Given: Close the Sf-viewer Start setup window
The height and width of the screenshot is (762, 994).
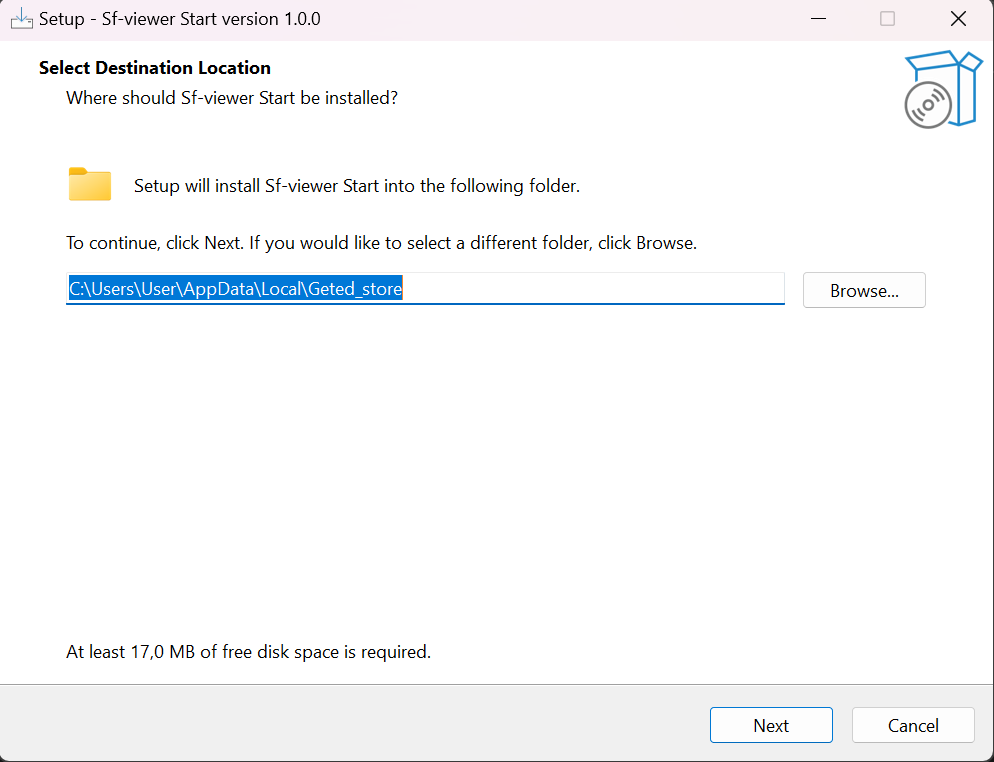Looking at the screenshot, I should 958,19.
